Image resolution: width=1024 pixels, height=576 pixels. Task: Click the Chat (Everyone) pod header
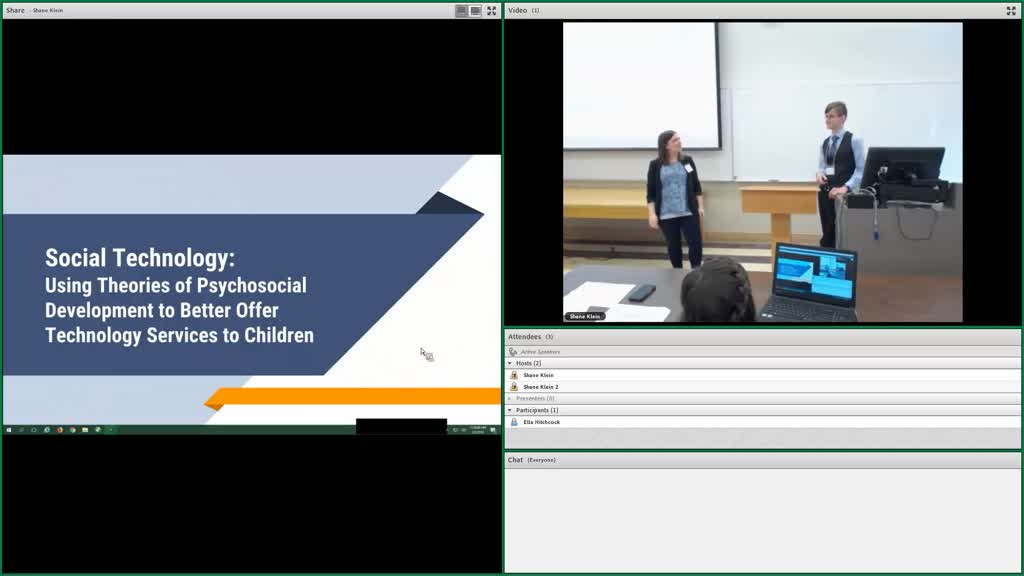coord(763,460)
